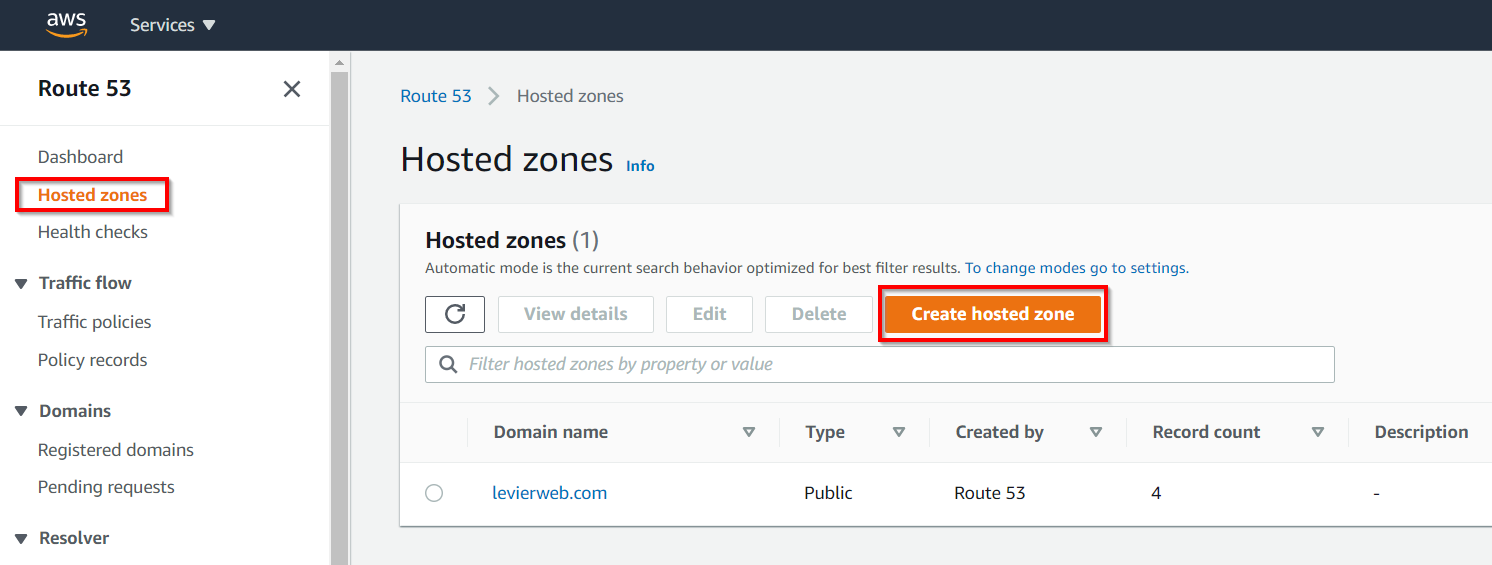The image size is (1492, 565).
Task: Go to Health checks
Action: [93, 232]
